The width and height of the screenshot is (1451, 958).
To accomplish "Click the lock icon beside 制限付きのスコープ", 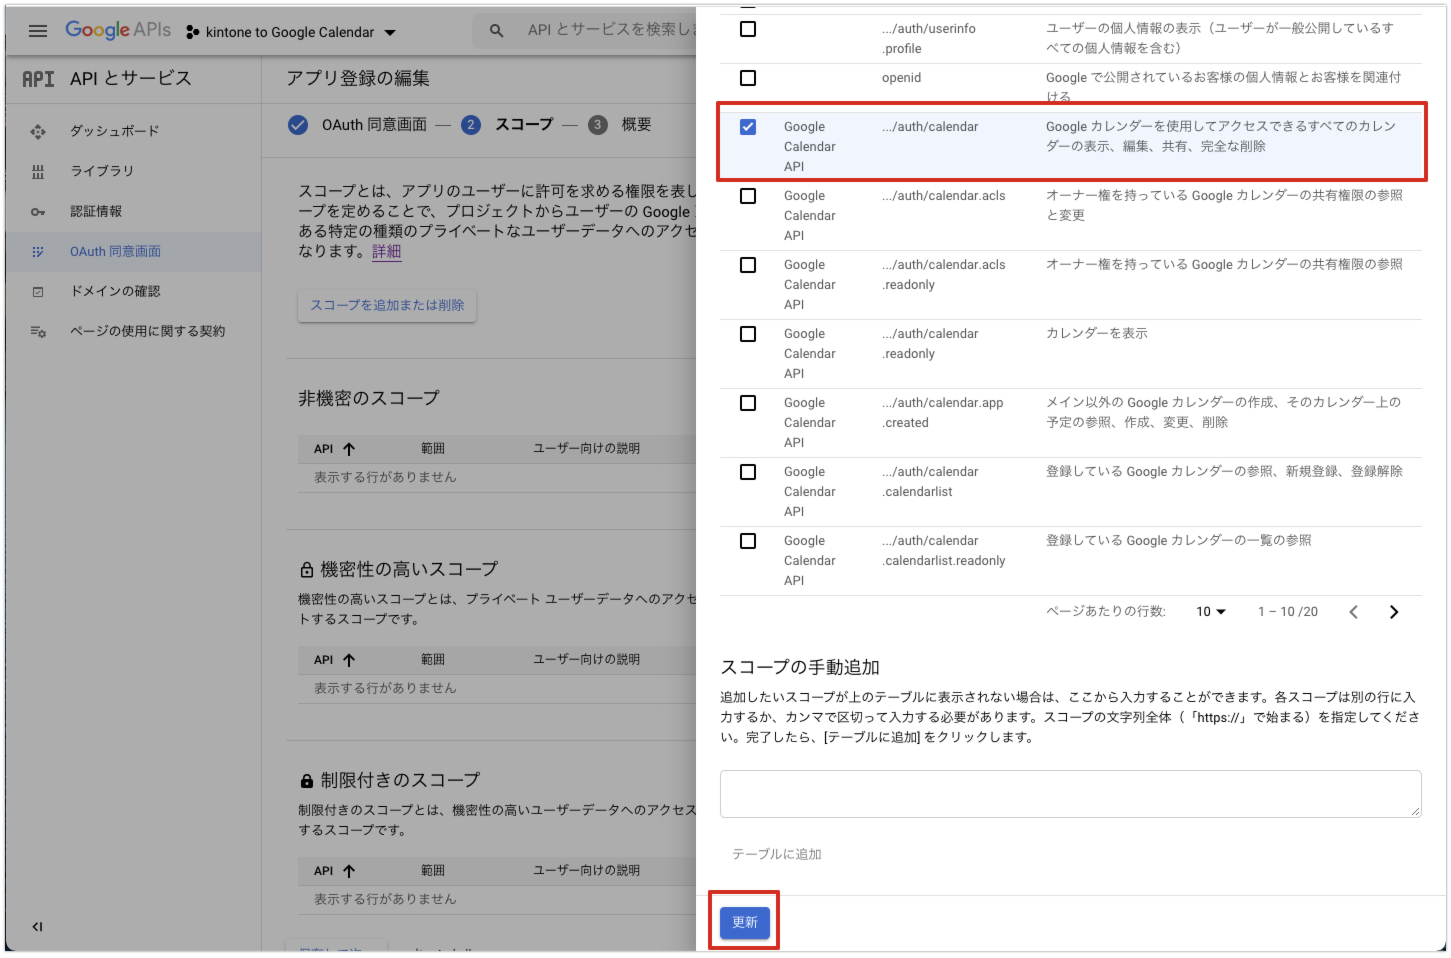I will click(x=307, y=780).
